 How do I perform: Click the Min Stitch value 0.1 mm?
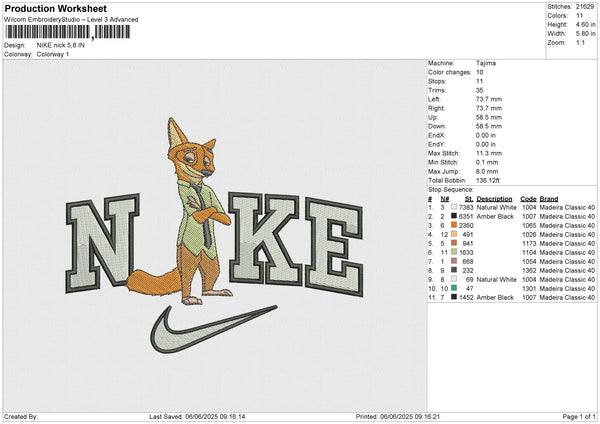[487, 162]
